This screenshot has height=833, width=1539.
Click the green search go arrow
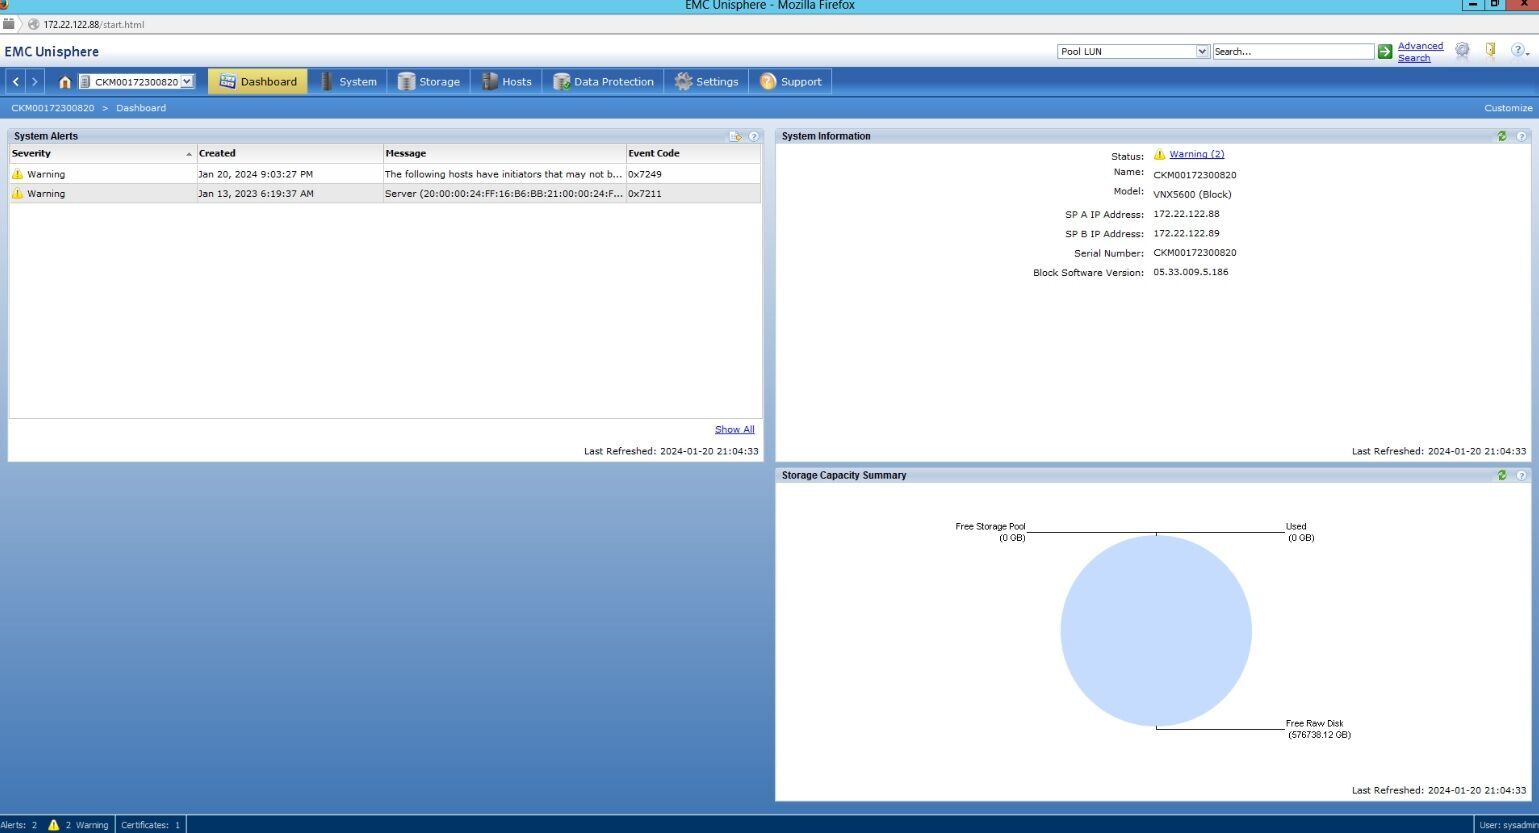coord(1385,52)
